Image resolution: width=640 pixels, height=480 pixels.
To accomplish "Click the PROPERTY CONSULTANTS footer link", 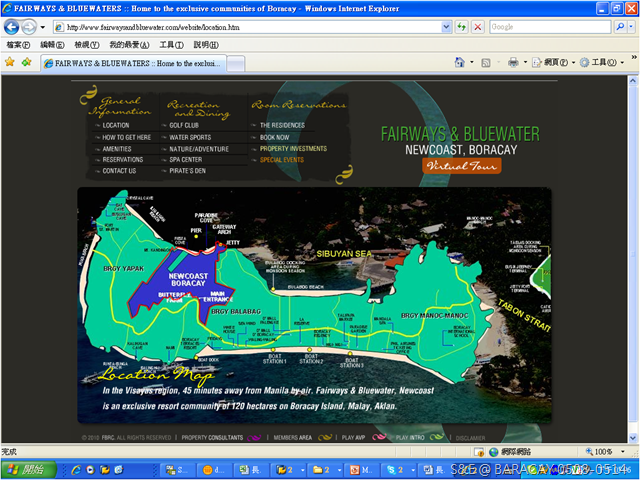I will pos(212,438).
